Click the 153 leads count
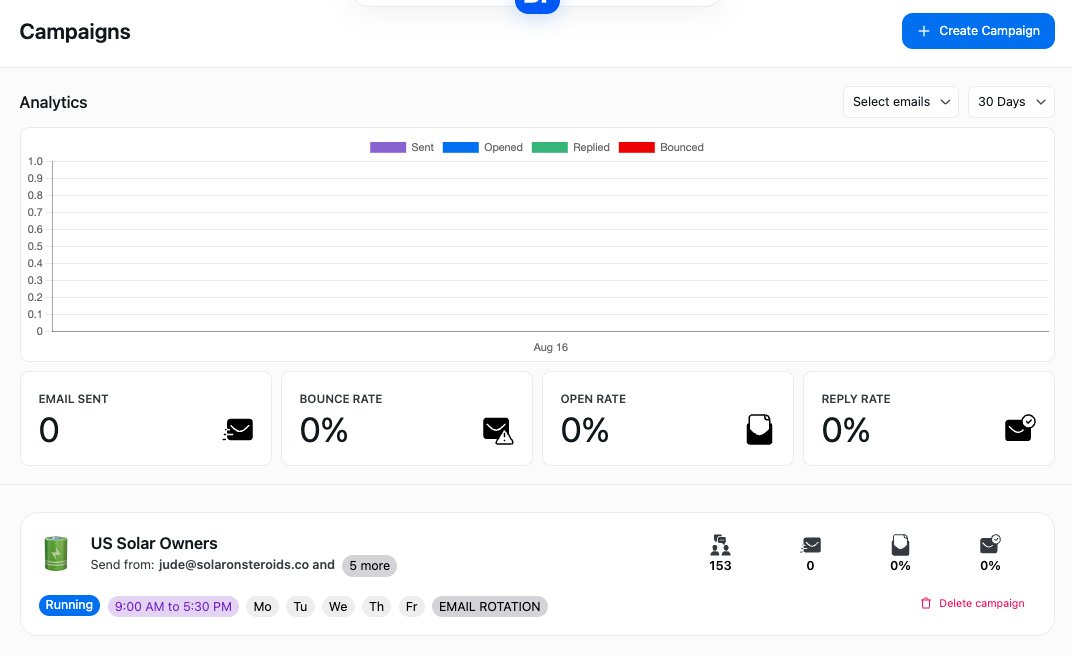This screenshot has width=1072, height=656. pyautogui.click(x=720, y=566)
